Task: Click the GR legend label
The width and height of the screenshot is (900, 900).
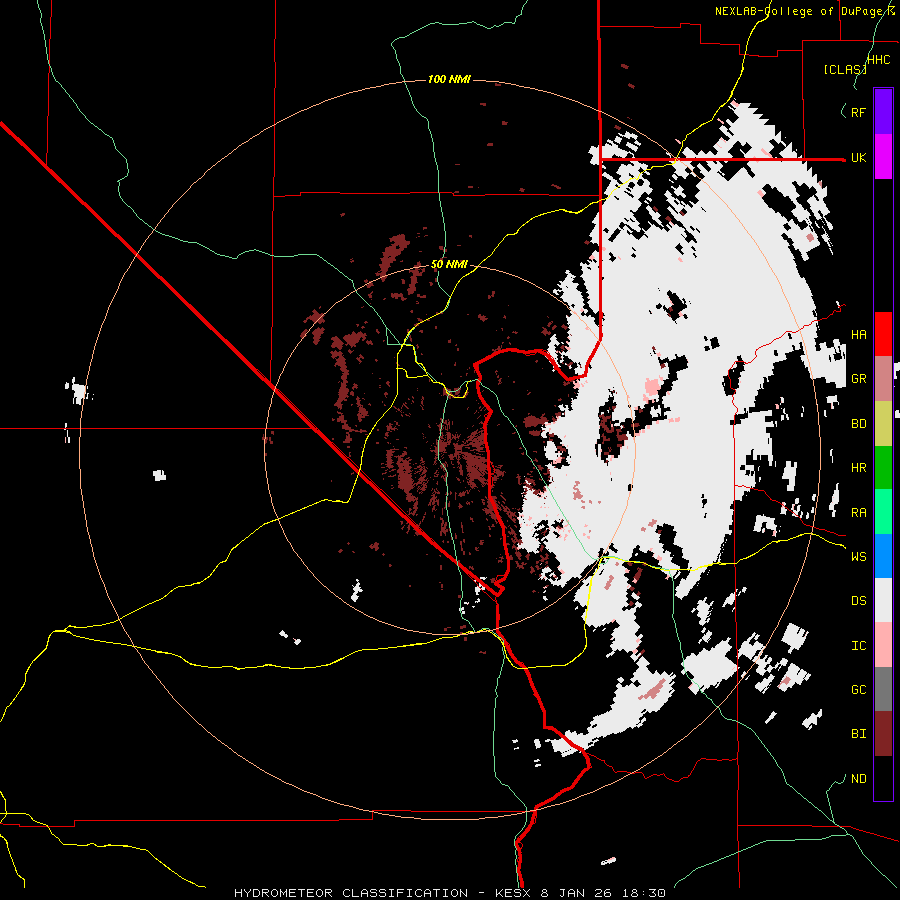Action: click(x=858, y=379)
